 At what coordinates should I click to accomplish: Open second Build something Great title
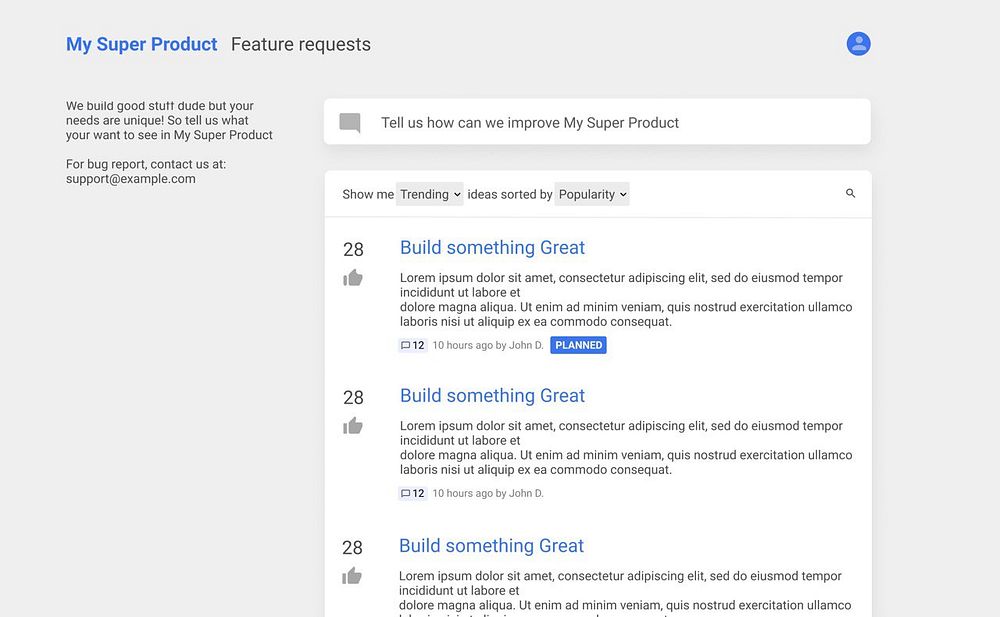tap(492, 395)
